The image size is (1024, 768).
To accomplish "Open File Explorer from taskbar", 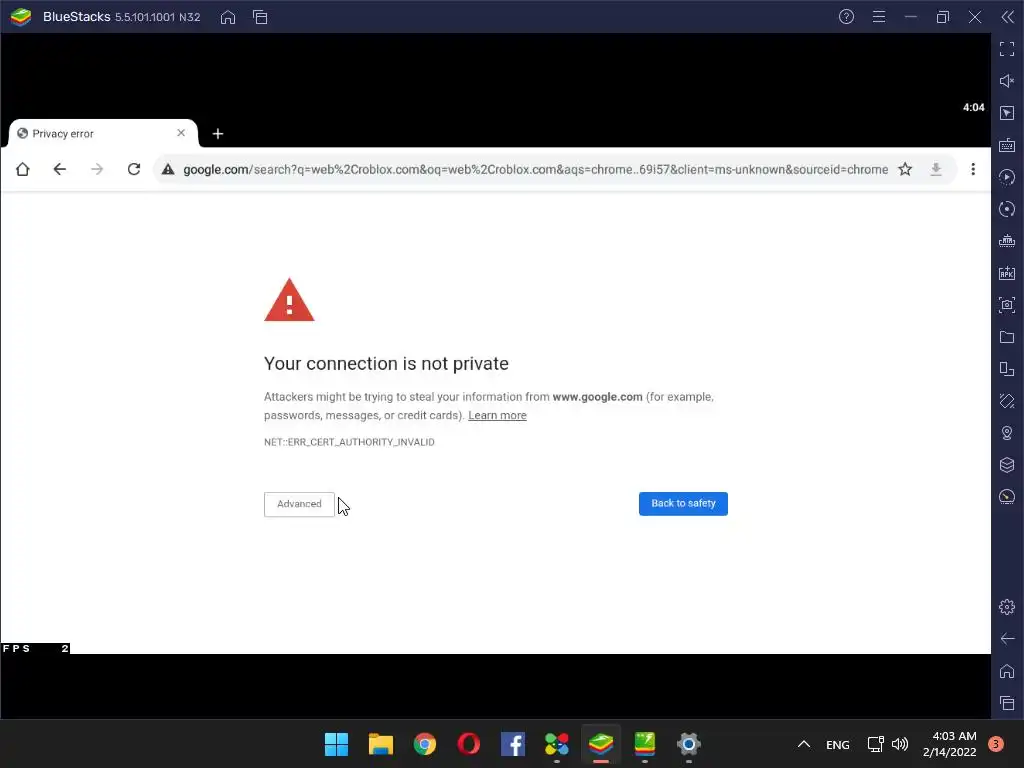I will point(381,744).
